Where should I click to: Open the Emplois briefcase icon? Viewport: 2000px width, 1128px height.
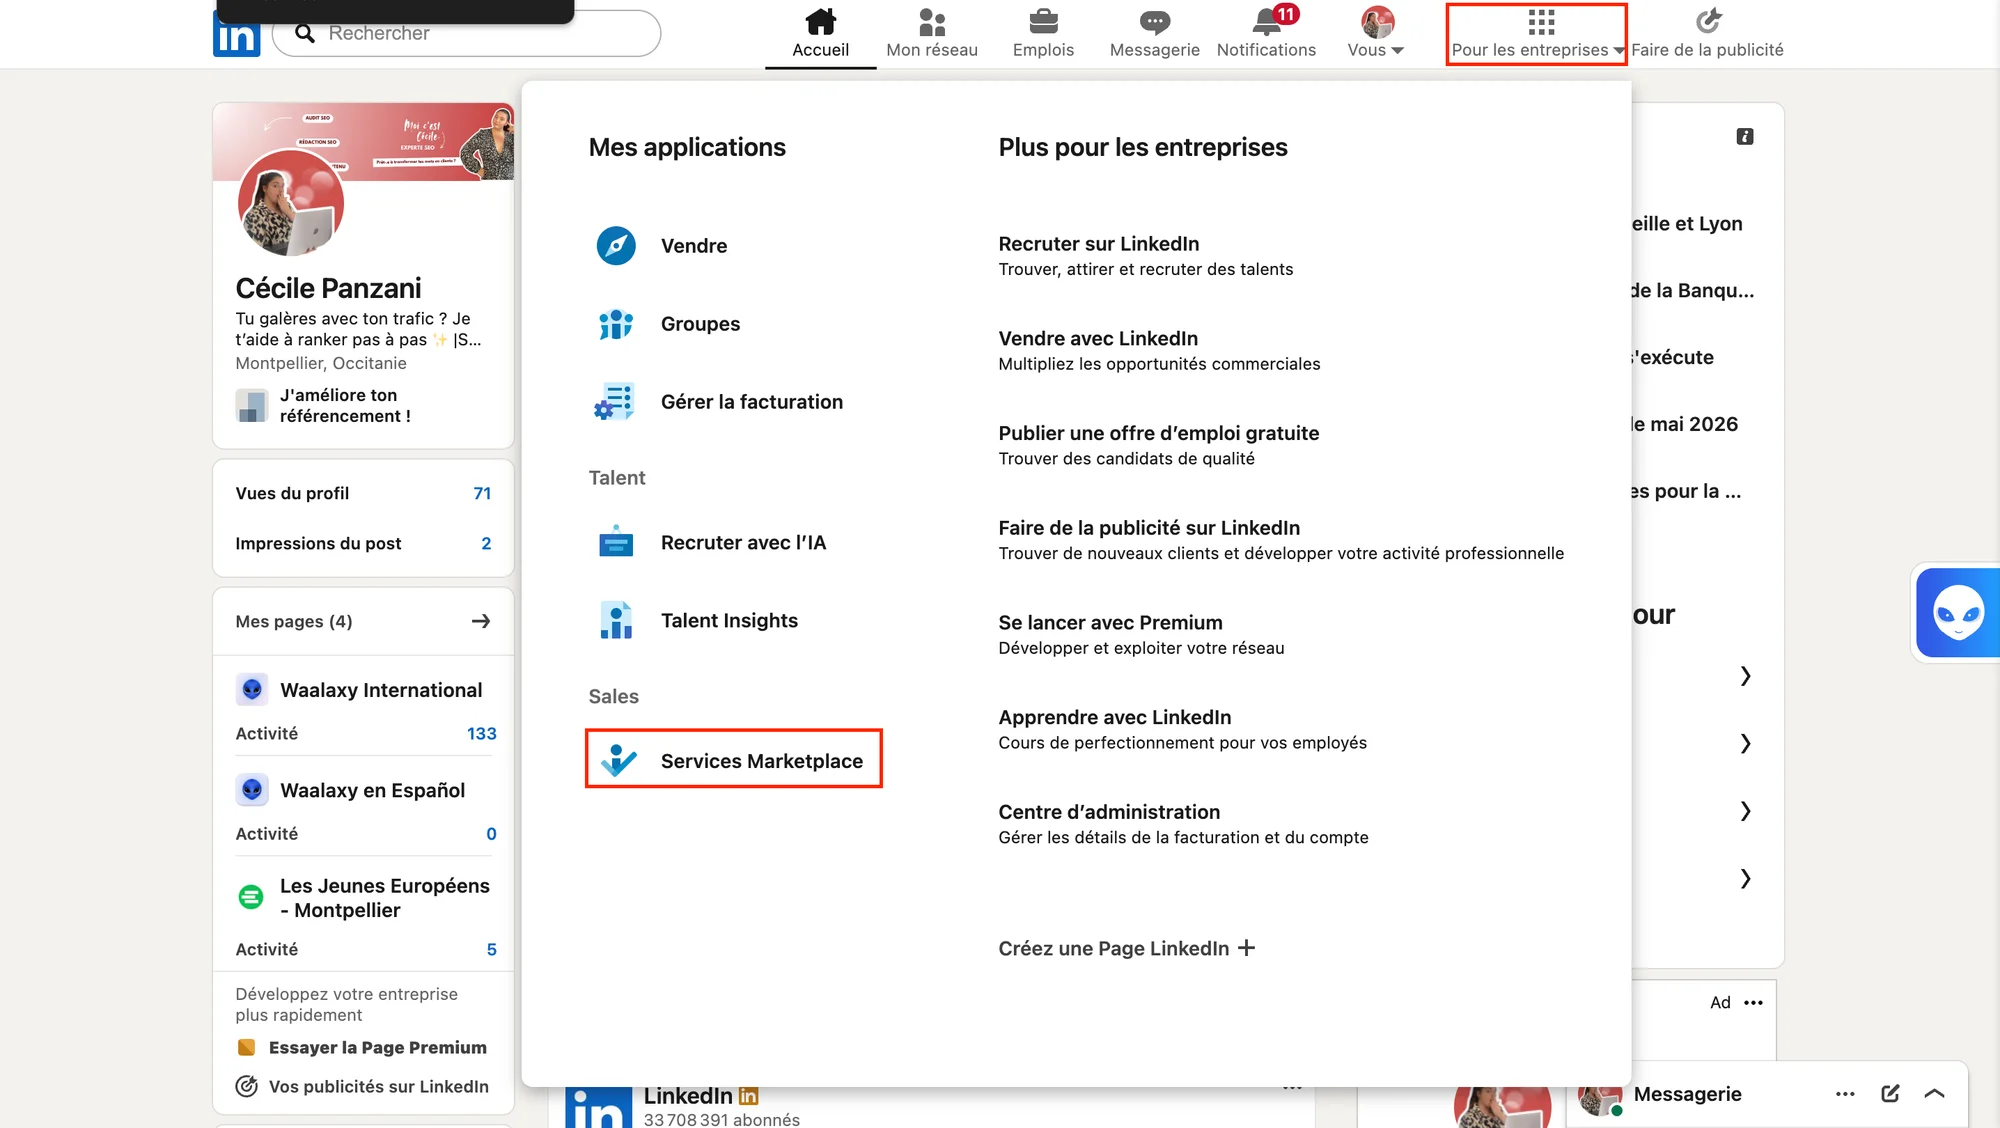[x=1043, y=21]
